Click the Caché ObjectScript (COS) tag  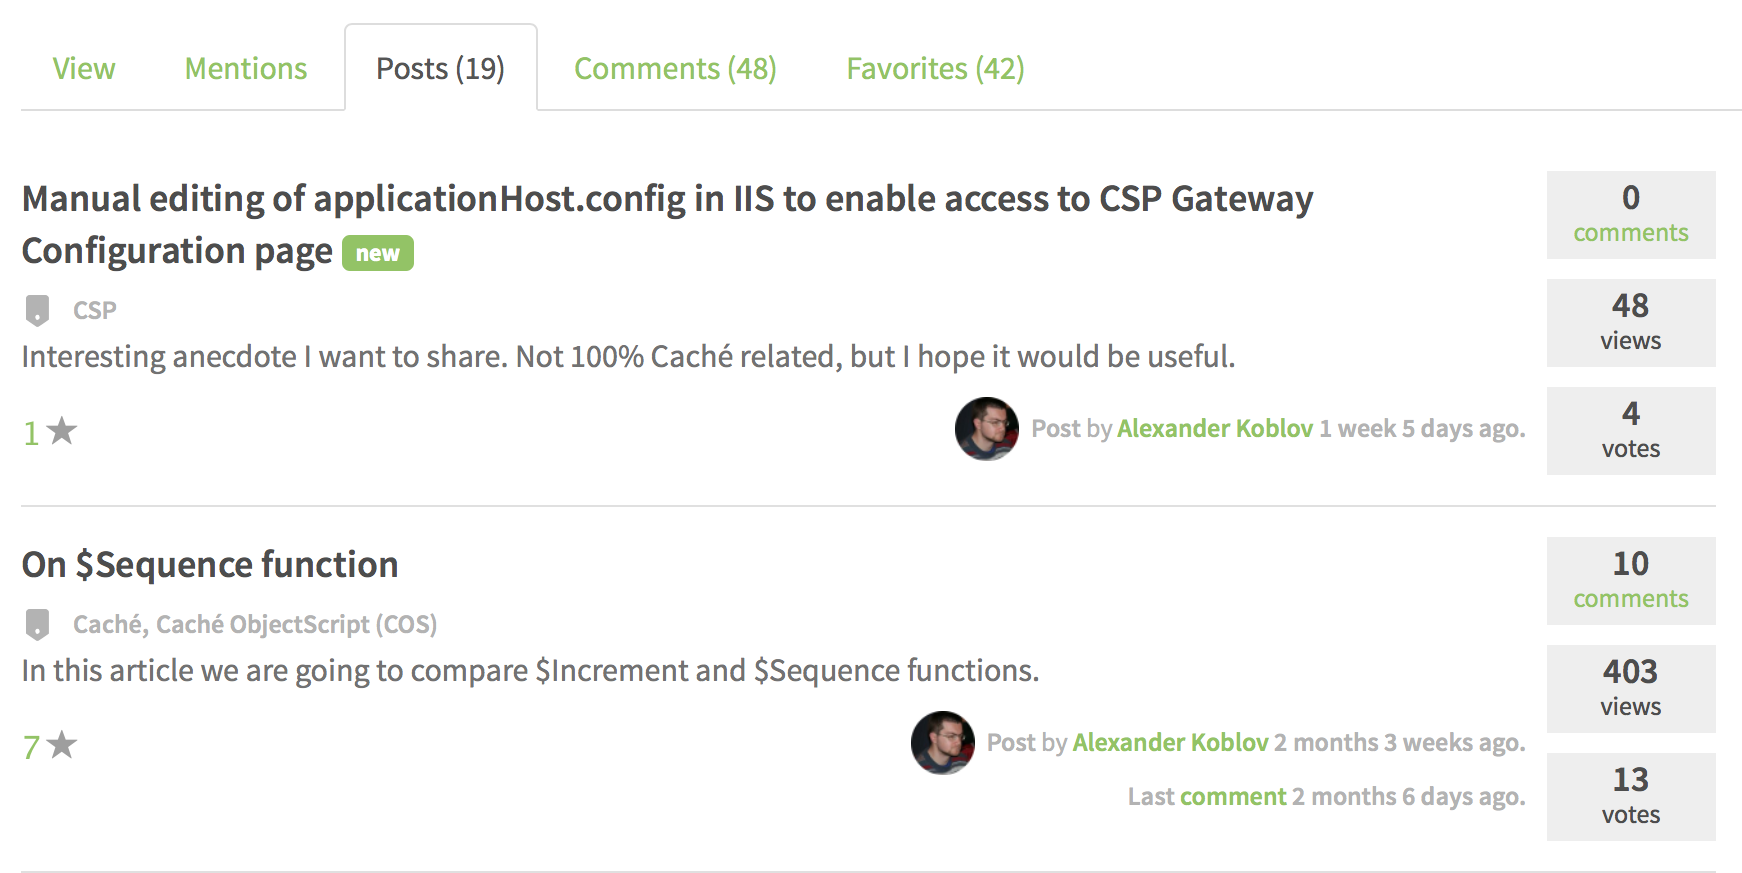coord(296,624)
